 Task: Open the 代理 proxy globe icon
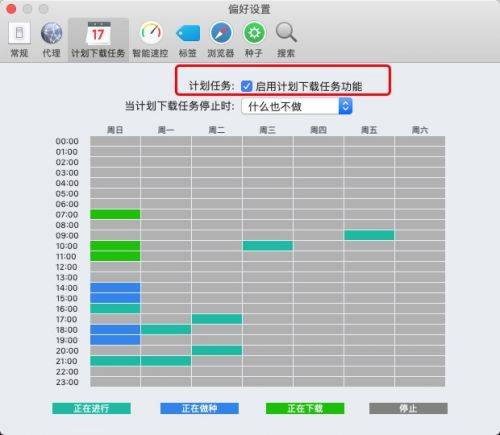coord(52,33)
